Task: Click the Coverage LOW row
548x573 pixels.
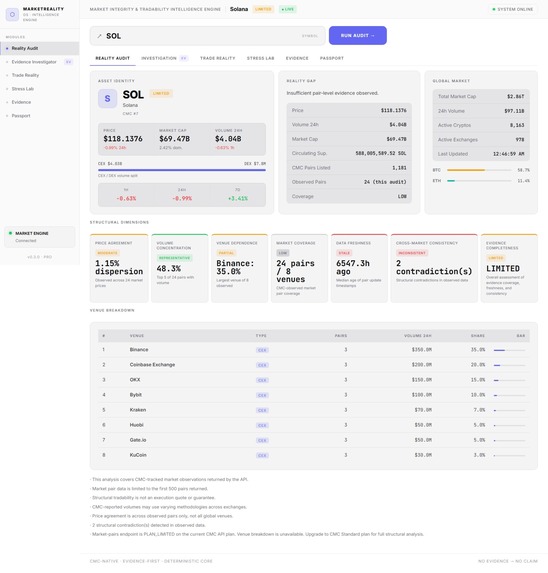Action: click(349, 197)
